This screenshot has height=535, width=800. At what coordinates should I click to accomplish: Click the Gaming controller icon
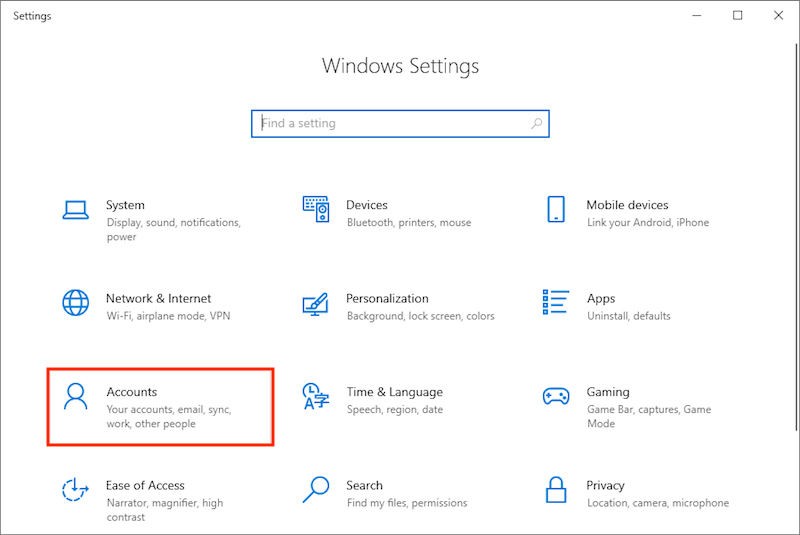point(556,396)
